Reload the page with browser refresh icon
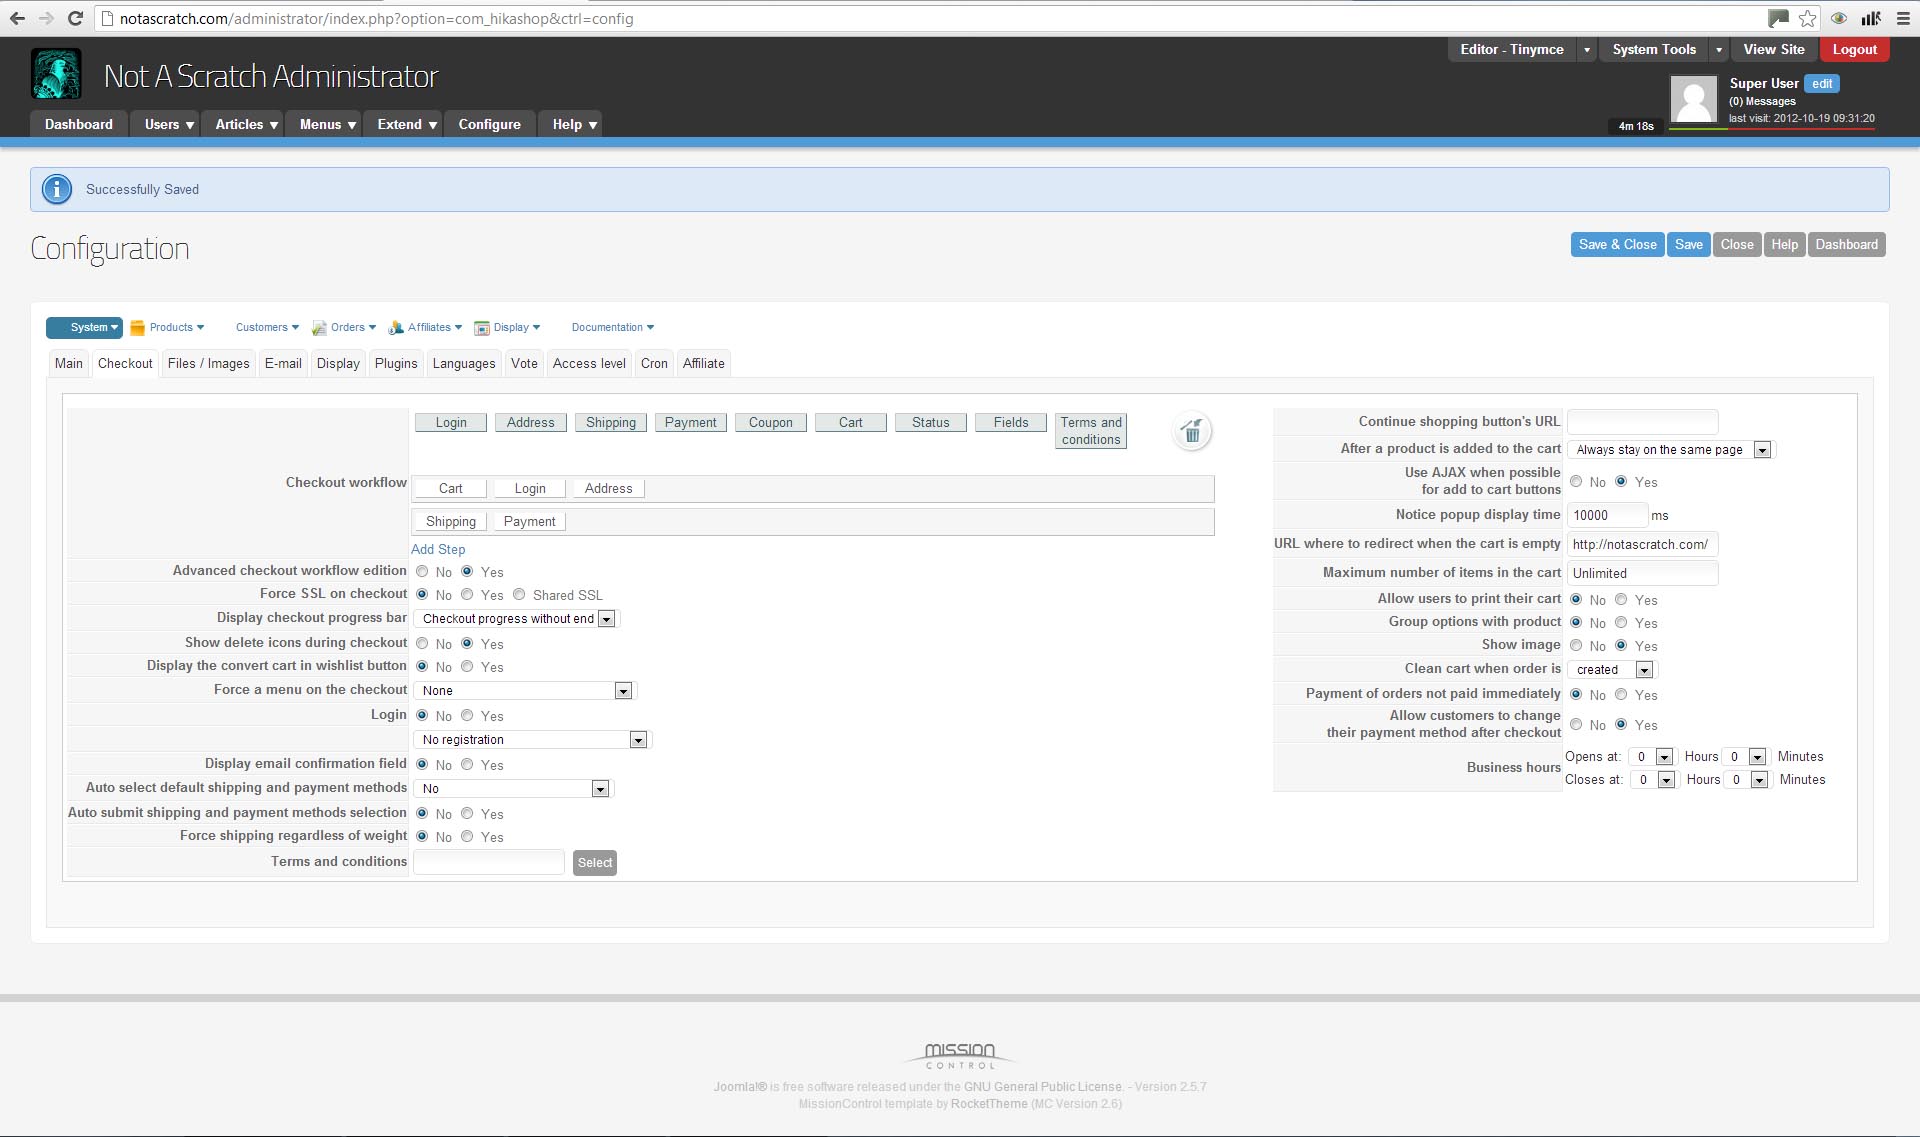 75,18
